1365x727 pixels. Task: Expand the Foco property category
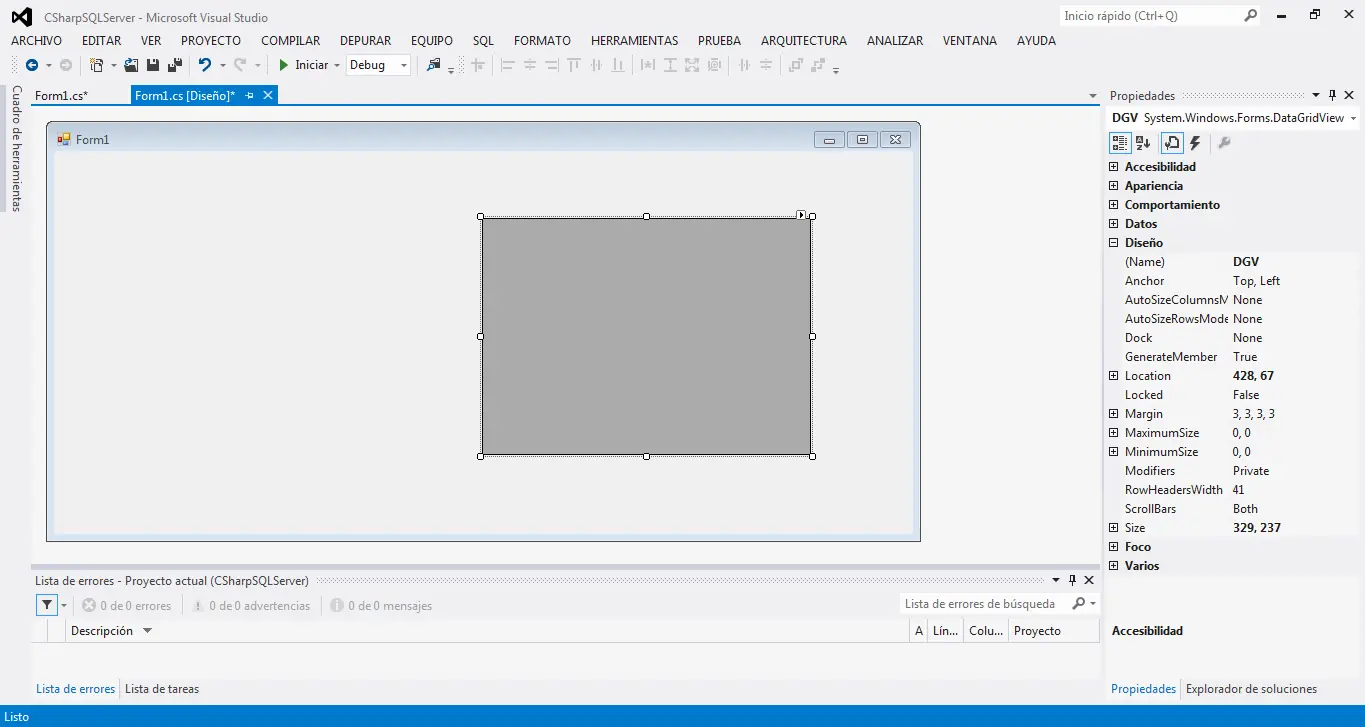[1114, 547]
